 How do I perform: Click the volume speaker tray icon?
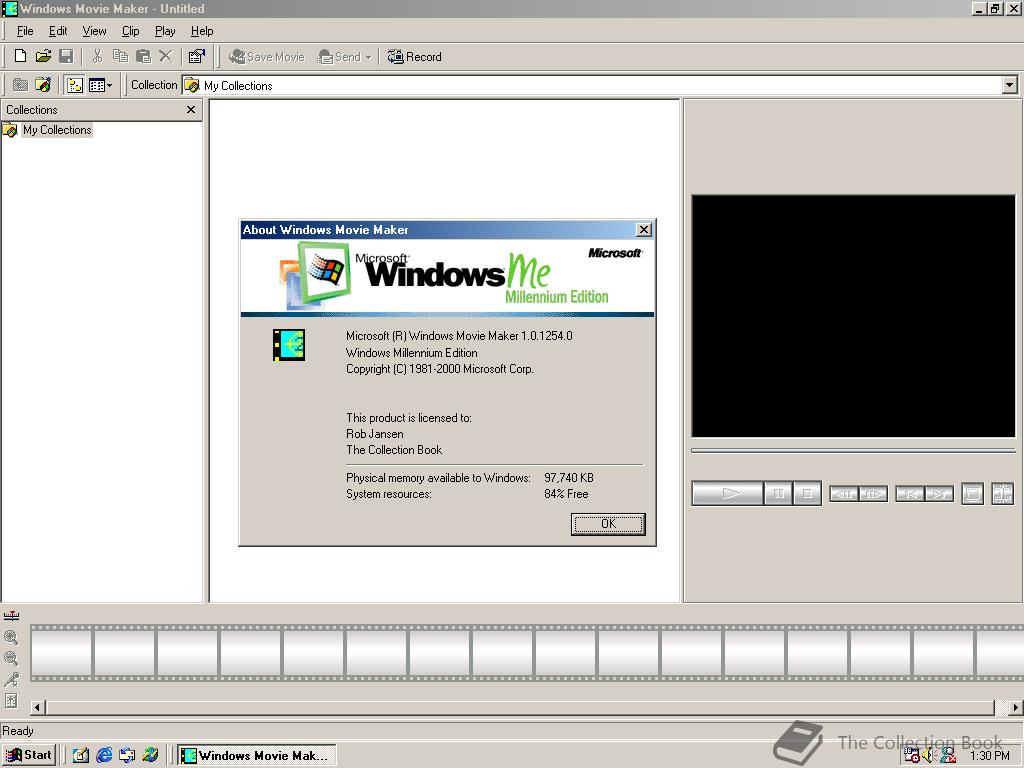[x=929, y=756]
